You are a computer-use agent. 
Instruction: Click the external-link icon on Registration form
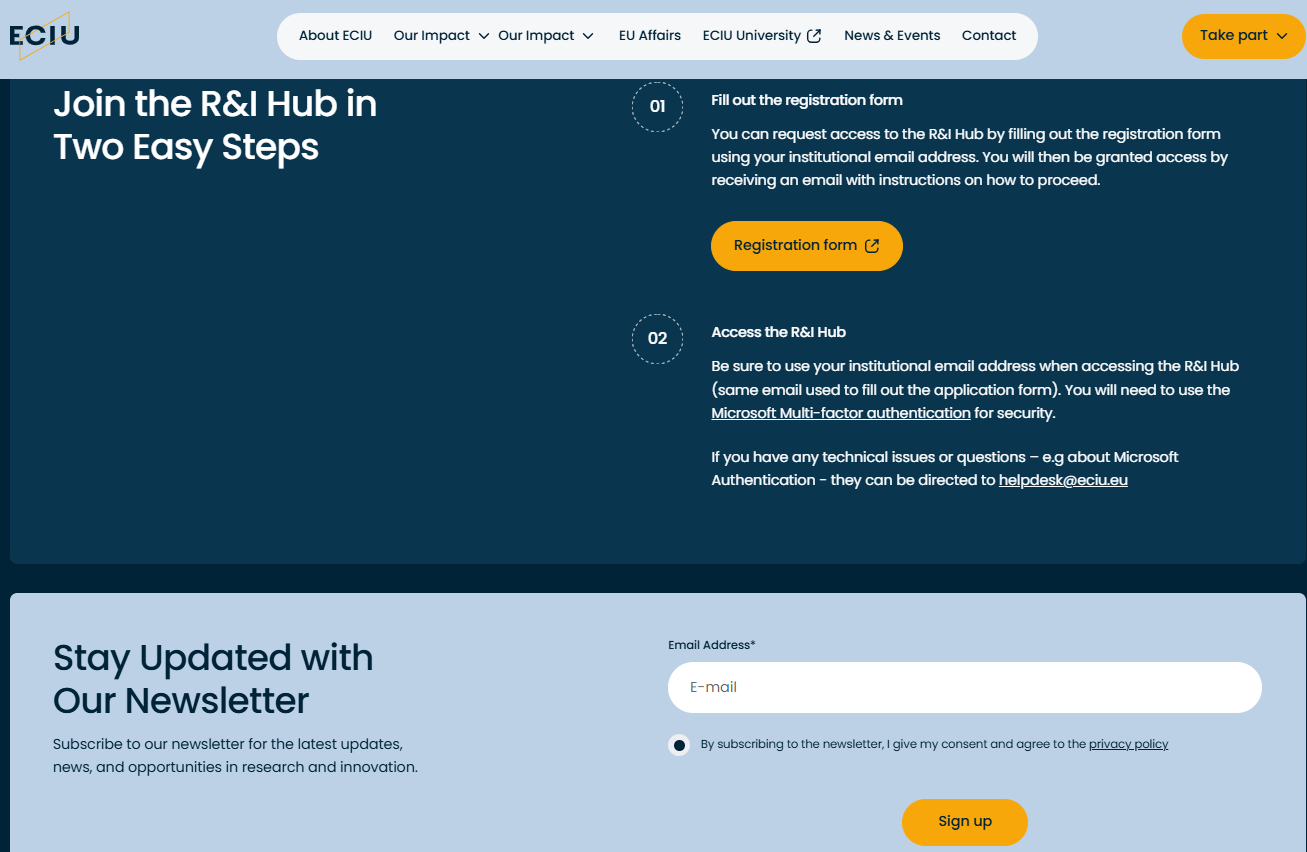point(872,246)
